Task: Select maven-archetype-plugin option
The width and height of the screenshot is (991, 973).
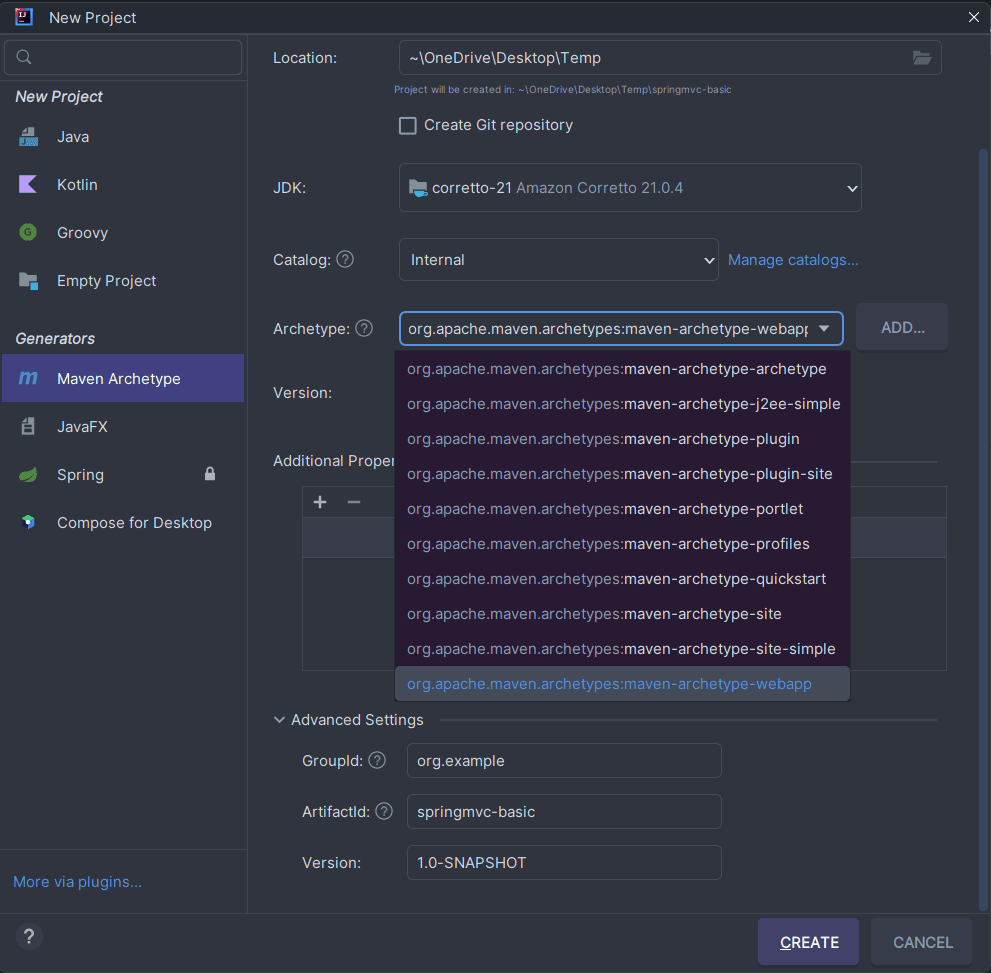Action: pos(622,439)
